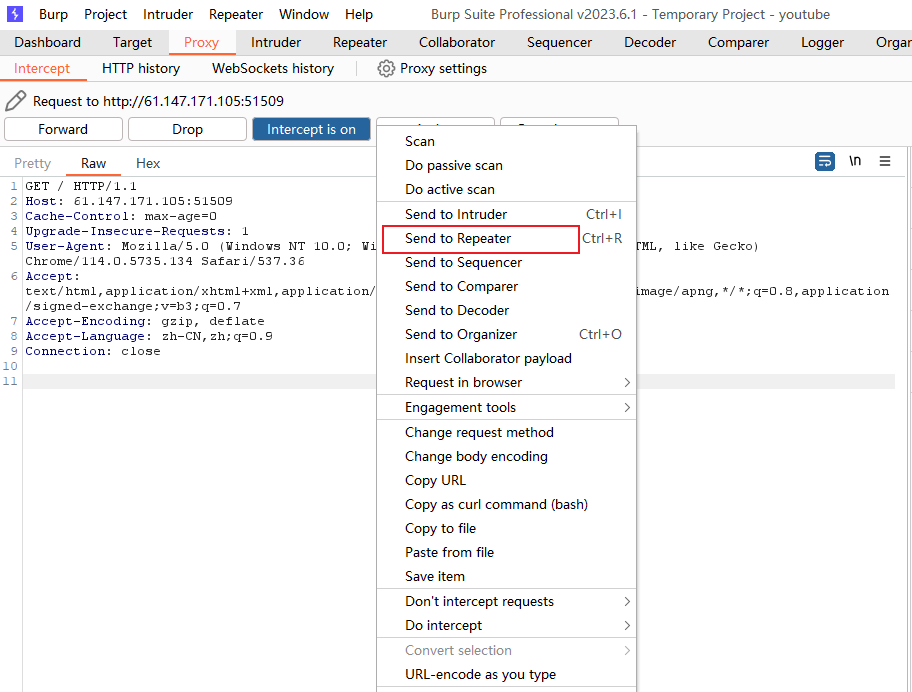Screen dimensions: 912x692
Task: Choose Save item
Action: tap(506, 577)
